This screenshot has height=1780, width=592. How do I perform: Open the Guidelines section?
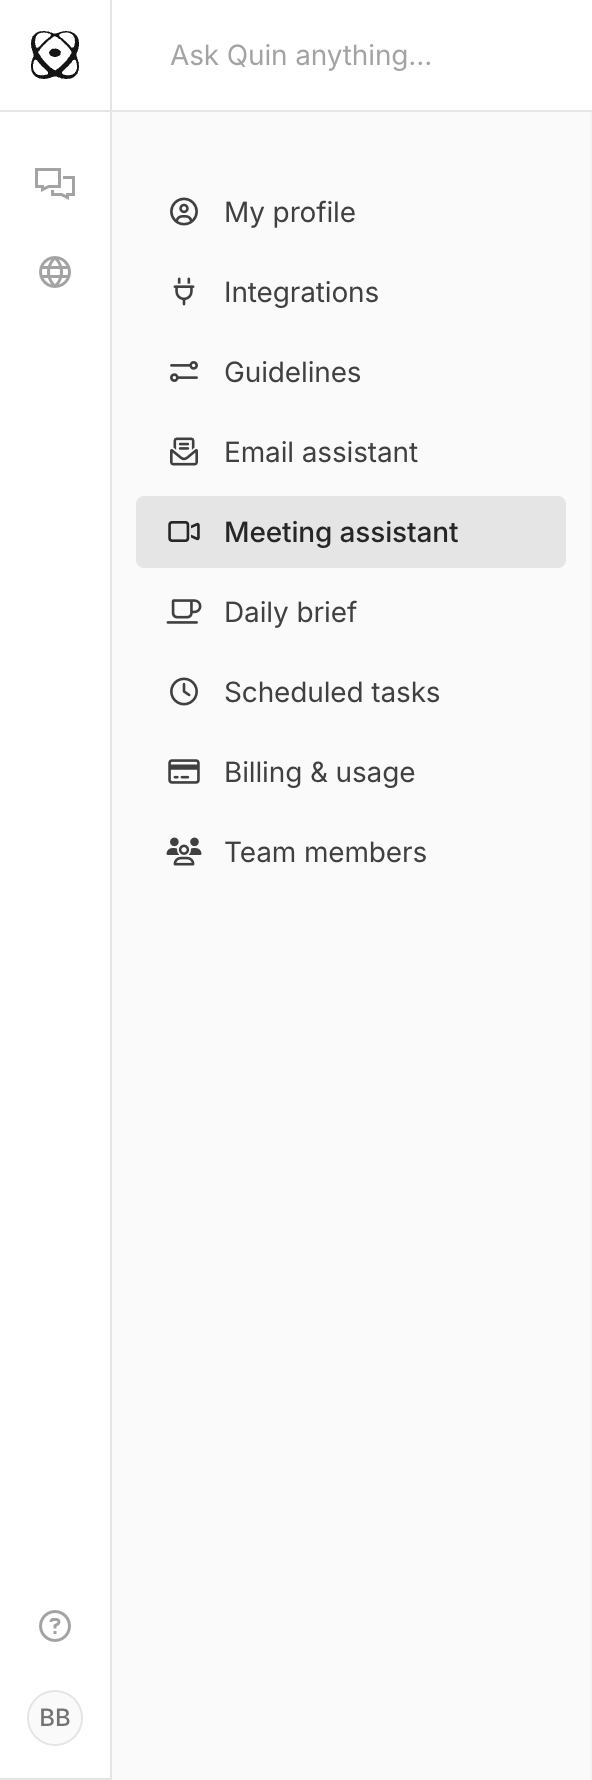(292, 372)
